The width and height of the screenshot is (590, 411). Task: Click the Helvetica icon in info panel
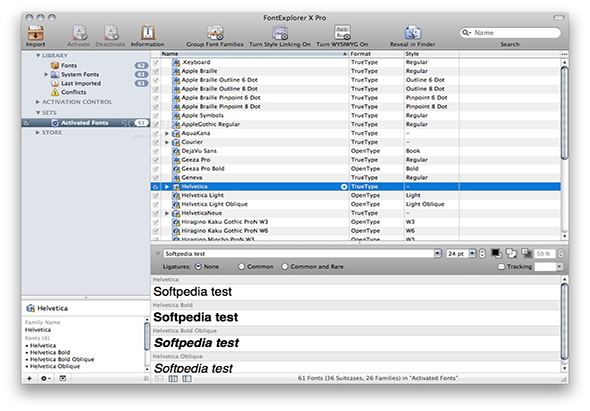coord(30,308)
